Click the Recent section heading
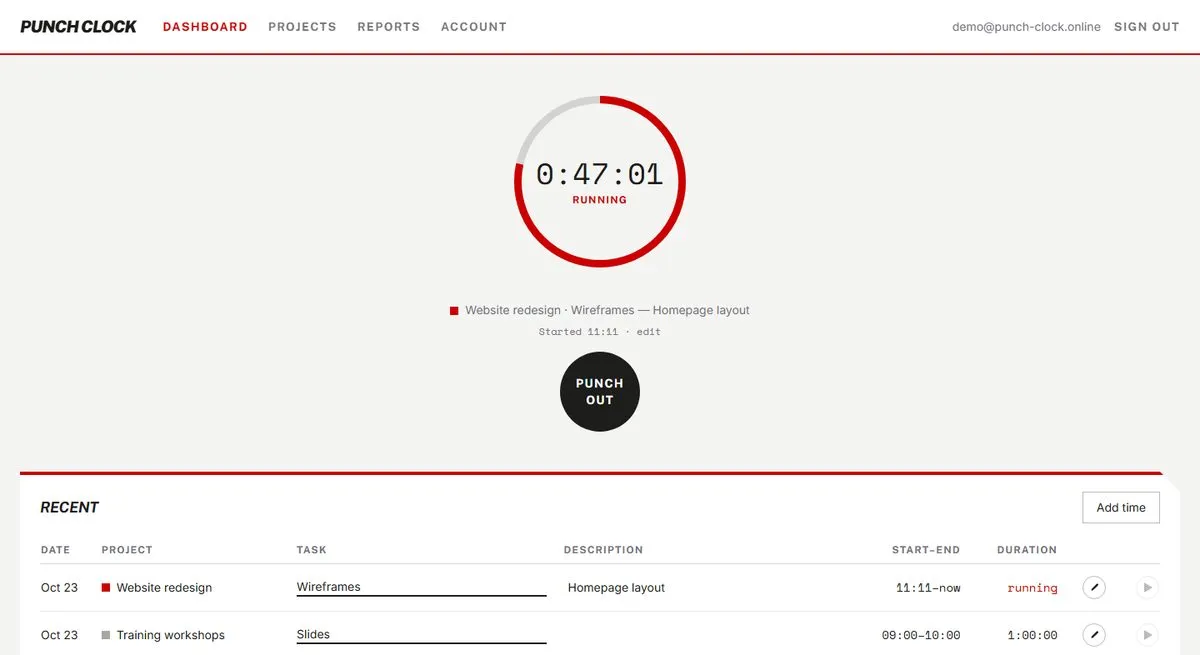The image size is (1200, 655). (69, 508)
